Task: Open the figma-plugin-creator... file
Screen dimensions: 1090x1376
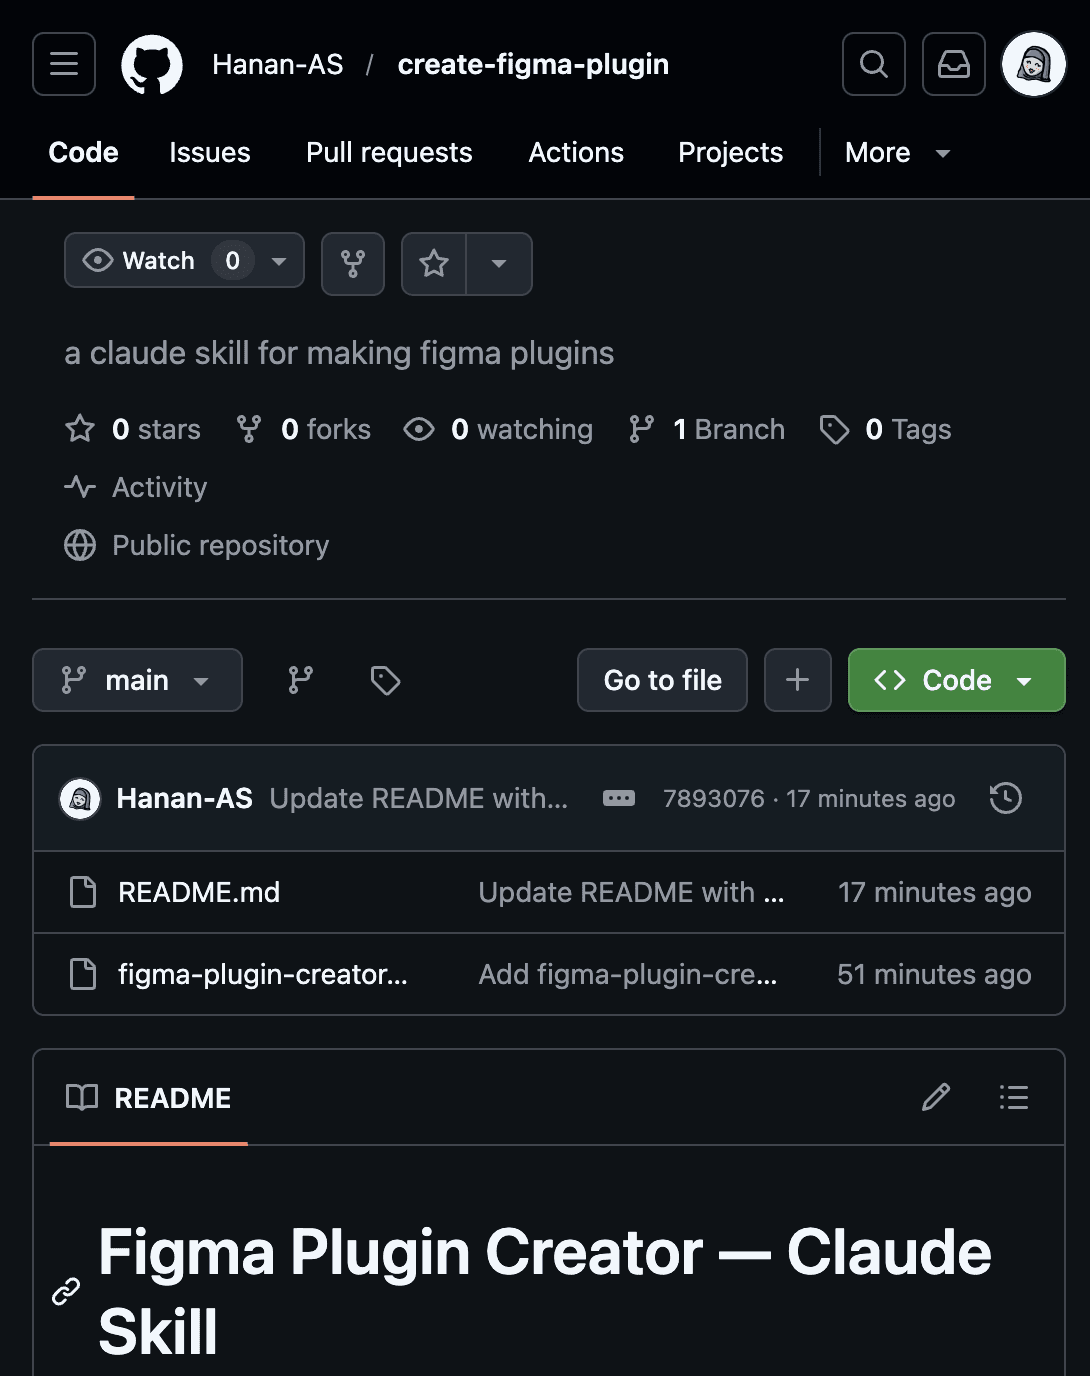Action: [263, 975]
